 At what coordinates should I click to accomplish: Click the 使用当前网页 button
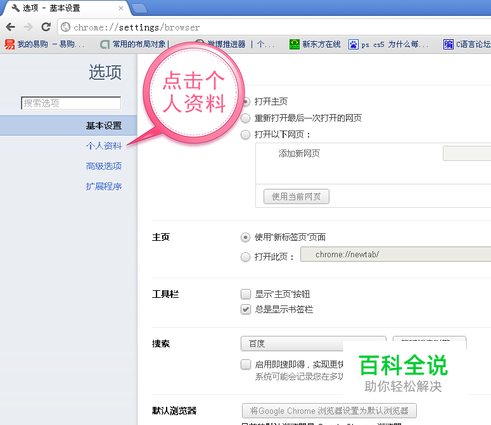(296, 197)
